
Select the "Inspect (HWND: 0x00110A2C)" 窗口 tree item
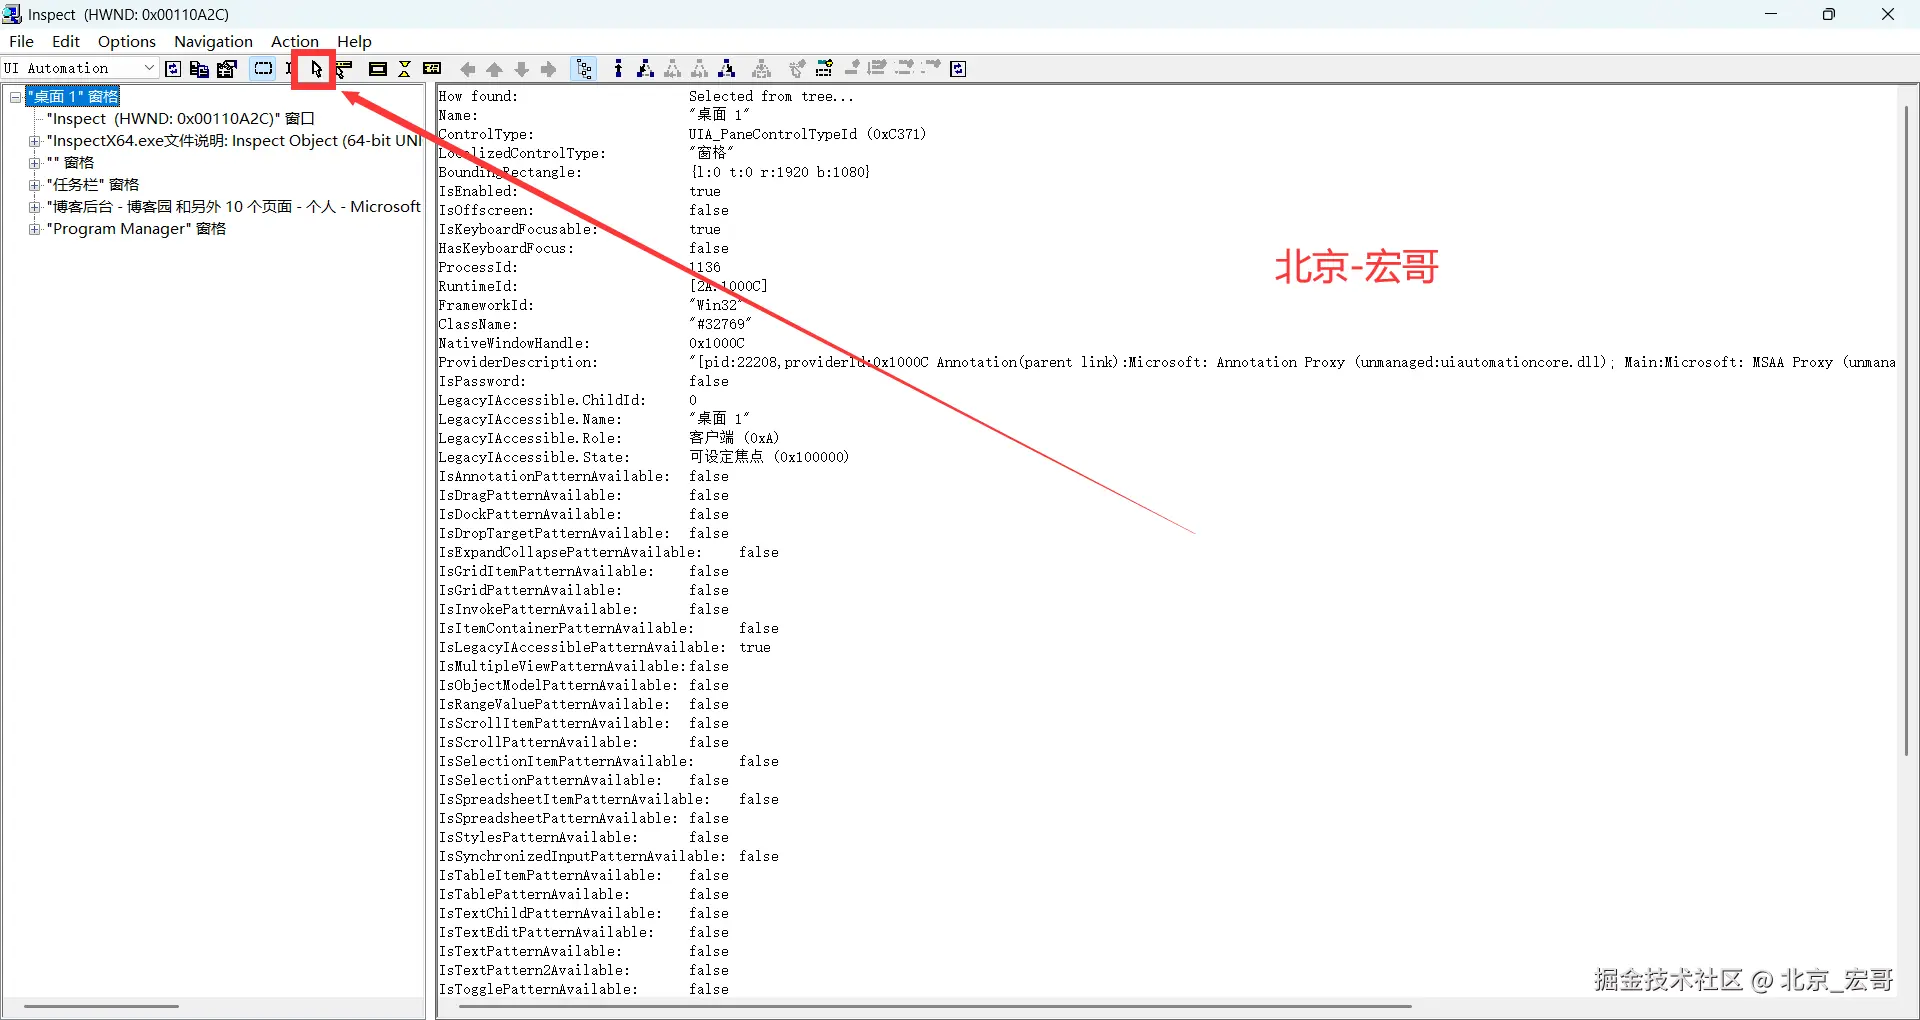pyautogui.click(x=181, y=119)
